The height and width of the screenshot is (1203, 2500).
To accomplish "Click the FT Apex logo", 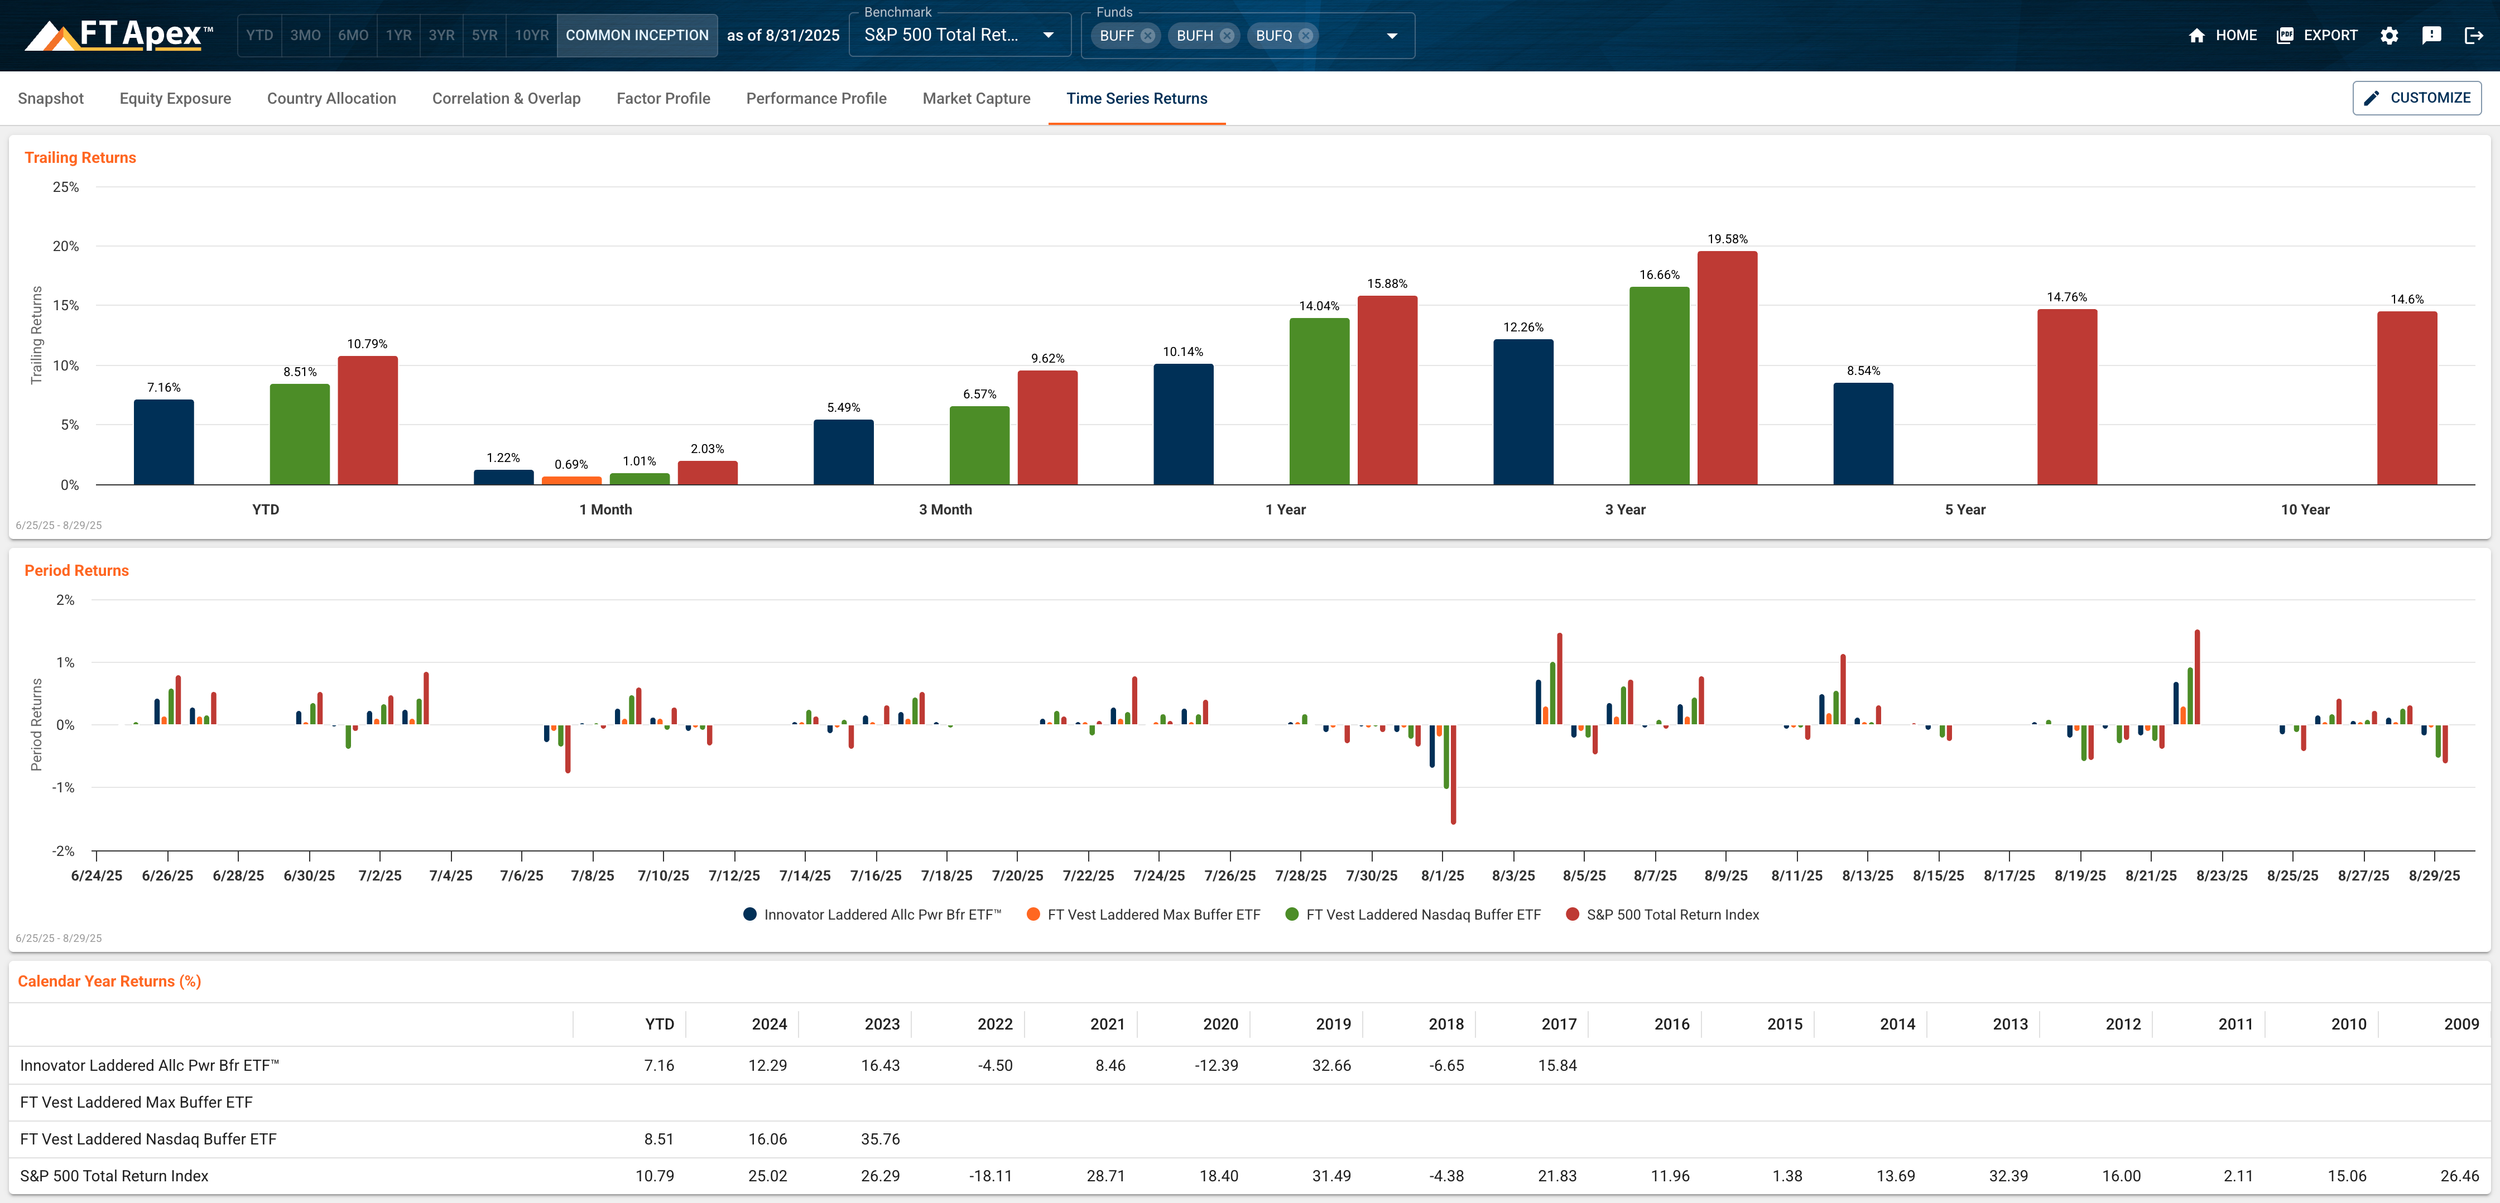I will [115, 33].
